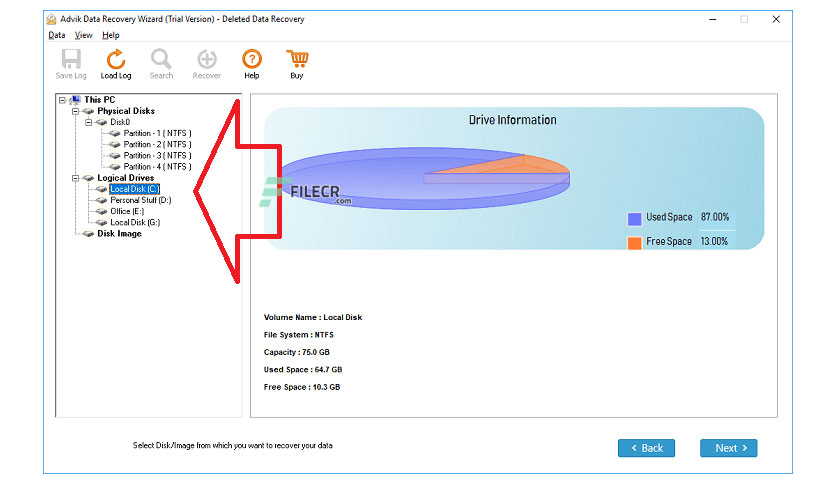Collapse the This PC tree node

point(62,100)
